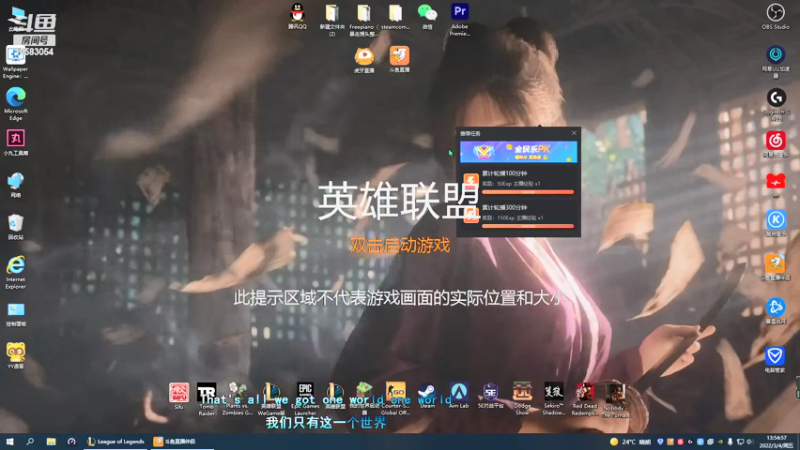Open the 控制面板 control panel icon
The height and width of the screenshot is (450, 800).
(15, 313)
